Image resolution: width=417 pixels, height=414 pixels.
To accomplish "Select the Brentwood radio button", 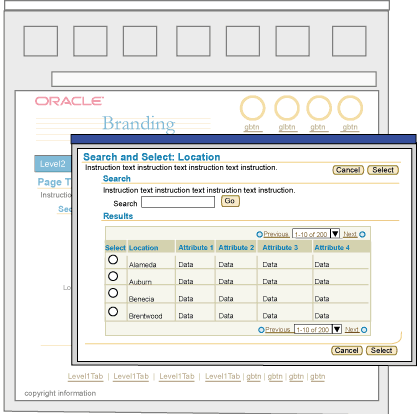I will (113, 312).
